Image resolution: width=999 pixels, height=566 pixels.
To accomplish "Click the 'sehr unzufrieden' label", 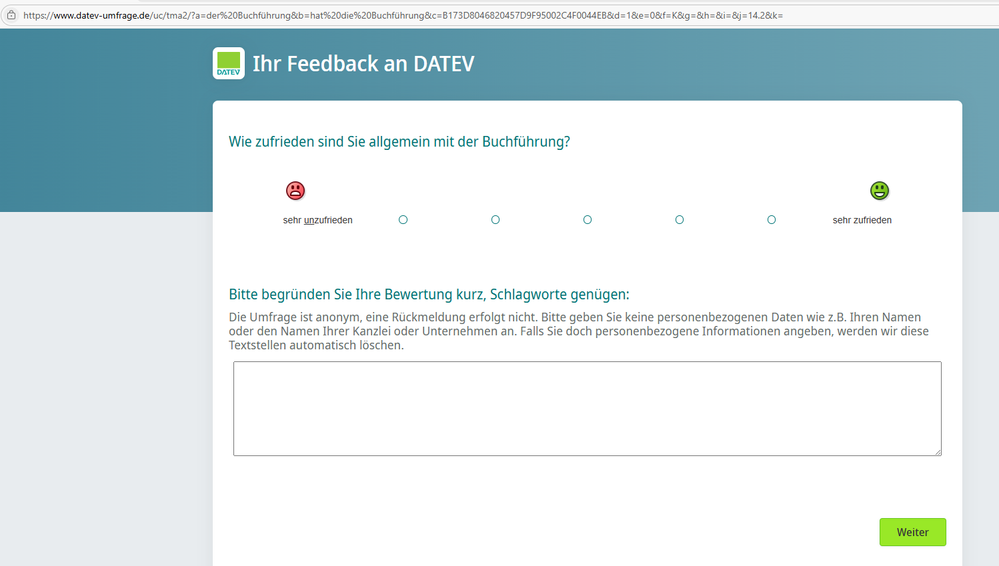I will coord(318,221).
